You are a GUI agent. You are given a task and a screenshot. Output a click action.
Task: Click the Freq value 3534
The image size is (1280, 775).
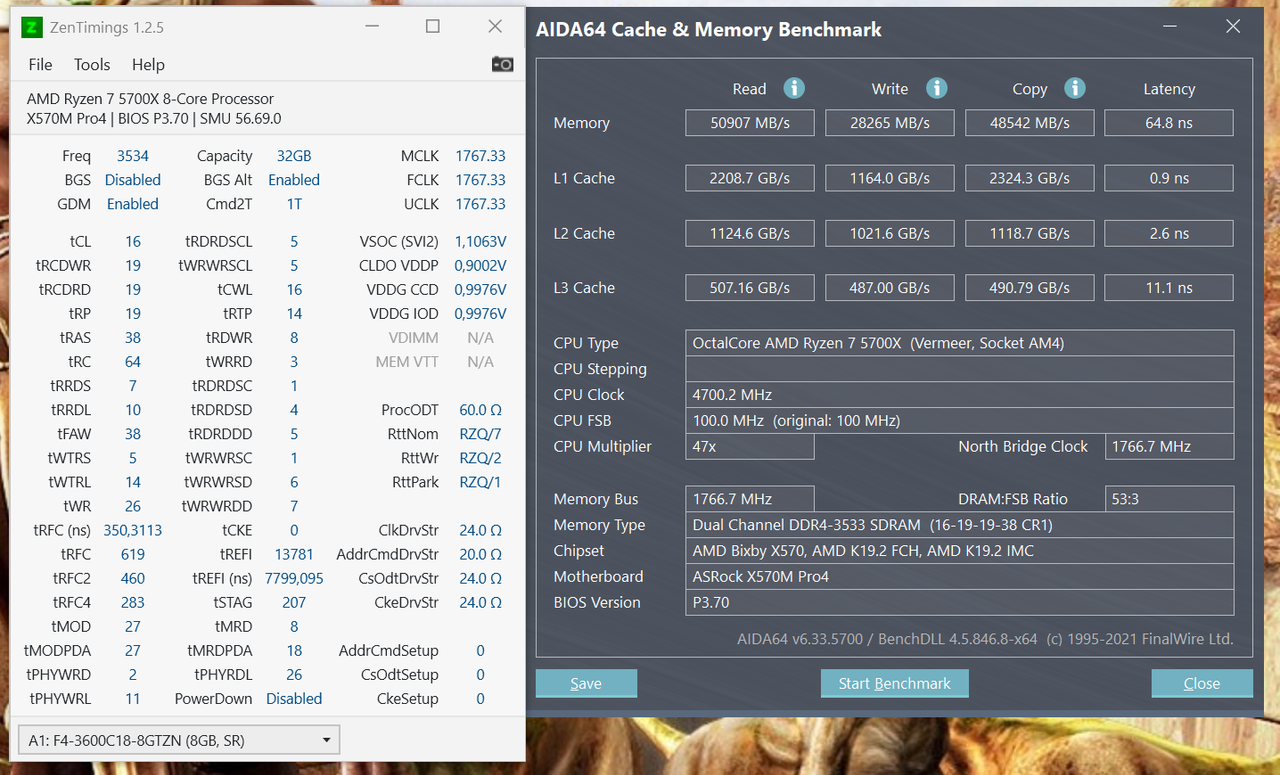[133, 156]
